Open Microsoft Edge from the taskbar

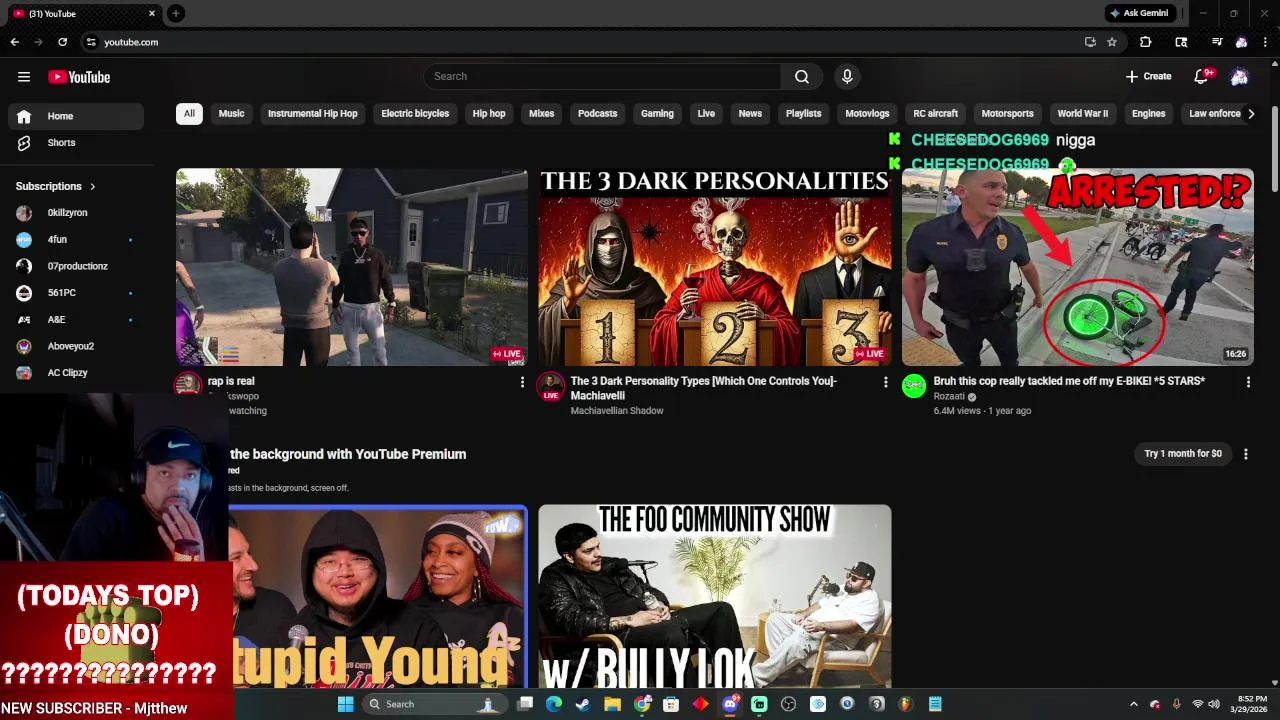[553, 704]
